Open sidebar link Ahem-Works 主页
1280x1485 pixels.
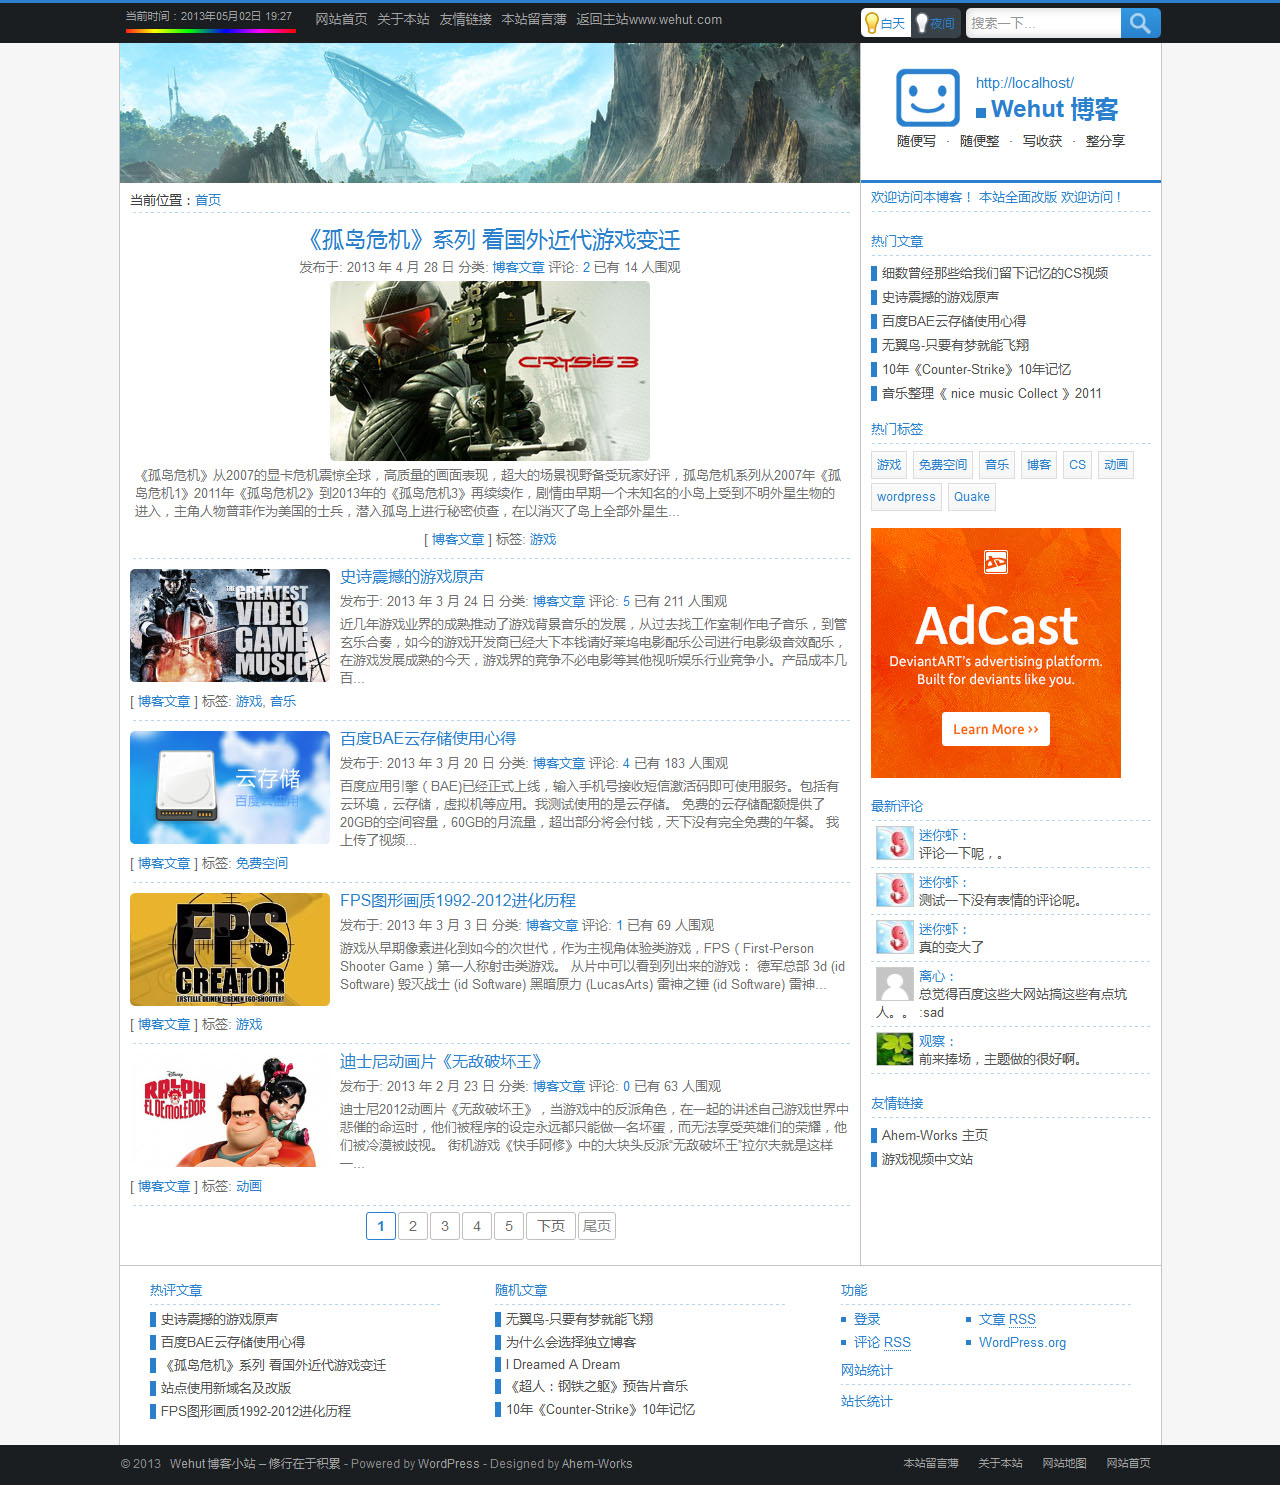click(935, 1135)
